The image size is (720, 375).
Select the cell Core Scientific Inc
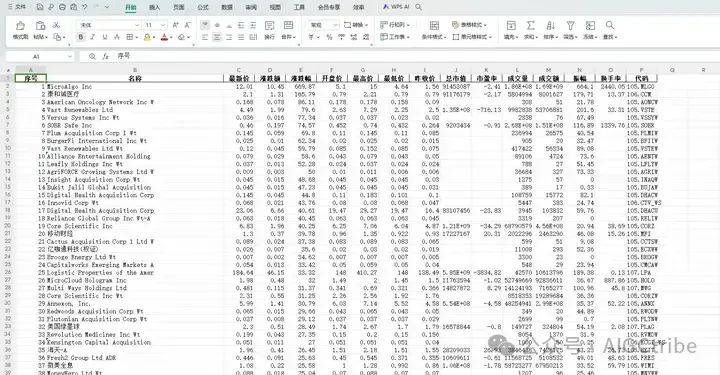[x=135, y=226]
